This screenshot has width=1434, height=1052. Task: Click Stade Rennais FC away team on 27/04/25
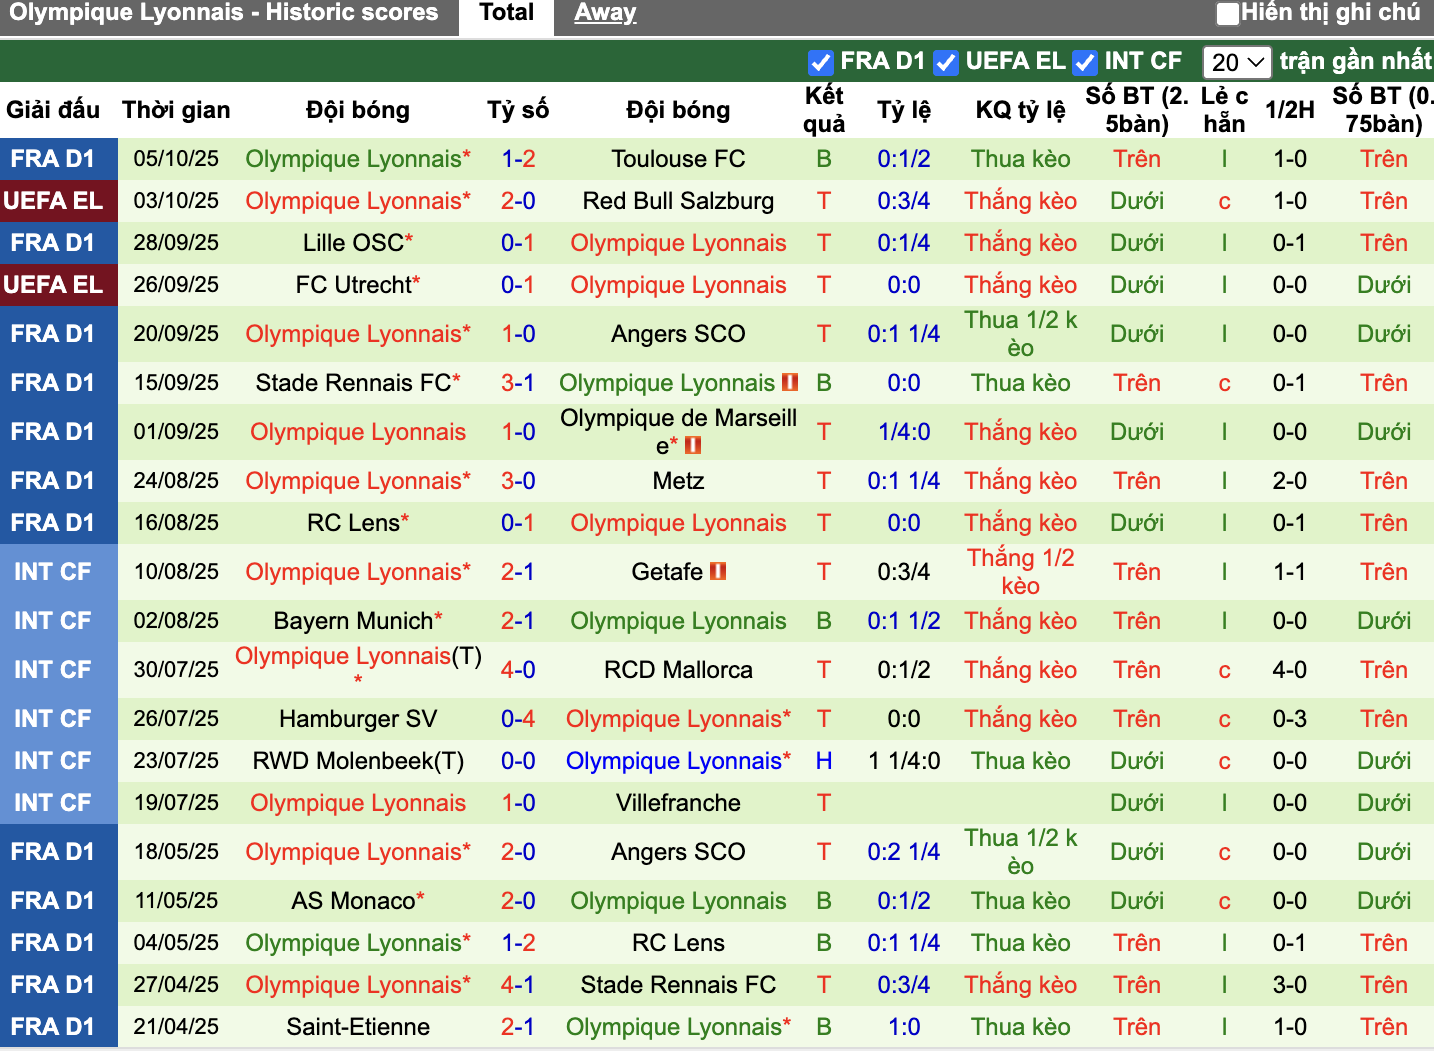(x=678, y=985)
